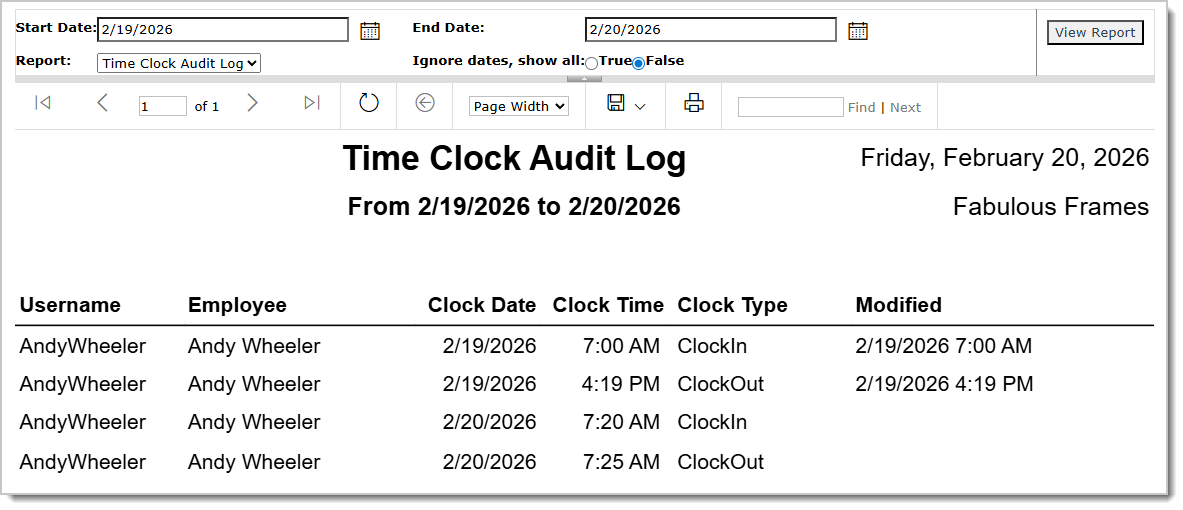Navigate back to parent report
The height and width of the screenshot is (510, 1183).
tap(425, 103)
